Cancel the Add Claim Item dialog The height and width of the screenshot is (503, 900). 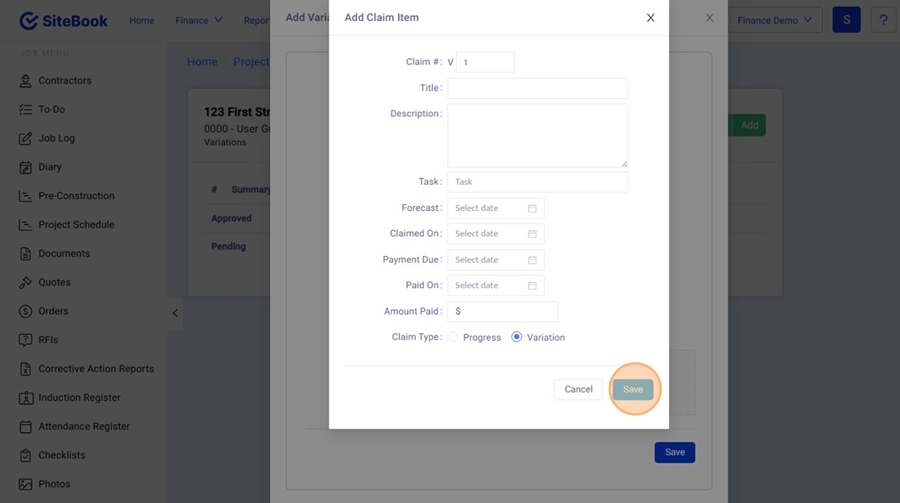[x=578, y=389]
